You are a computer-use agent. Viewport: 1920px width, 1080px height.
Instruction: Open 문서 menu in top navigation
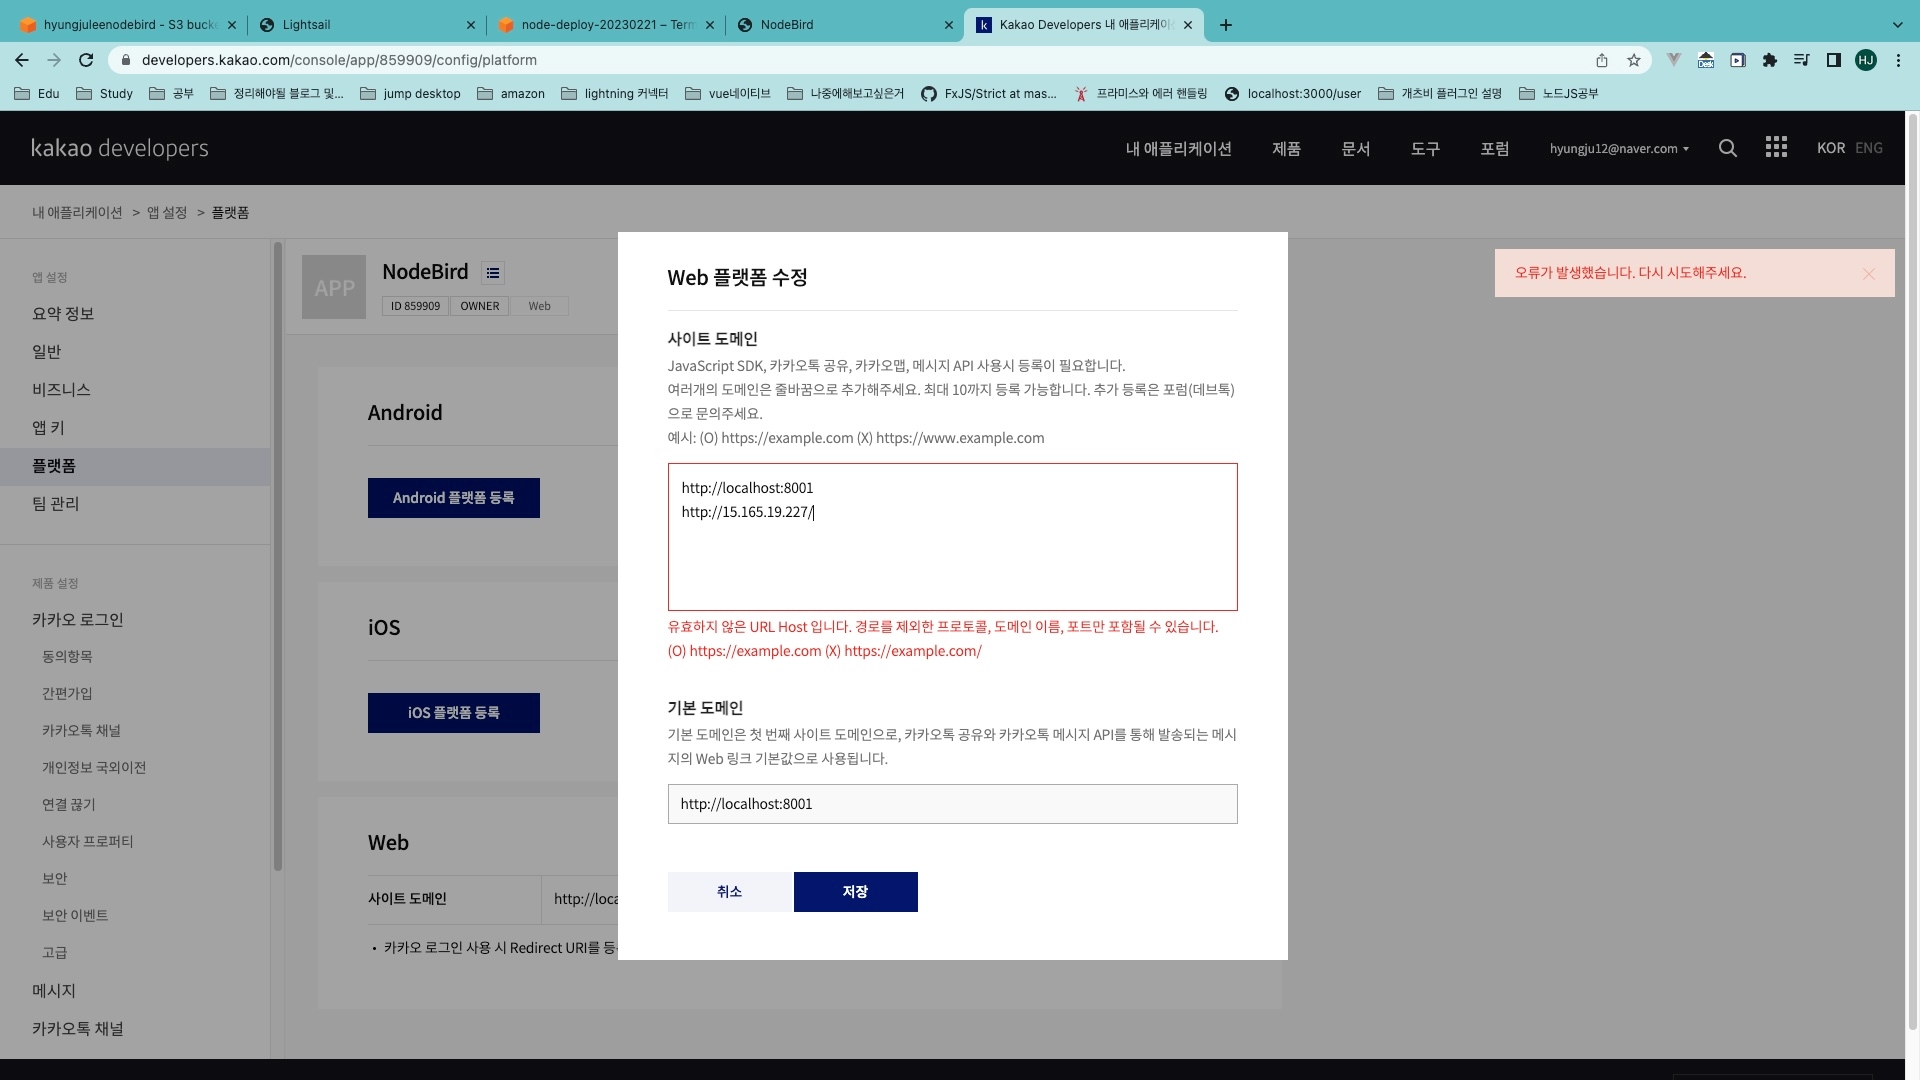coord(1356,148)
